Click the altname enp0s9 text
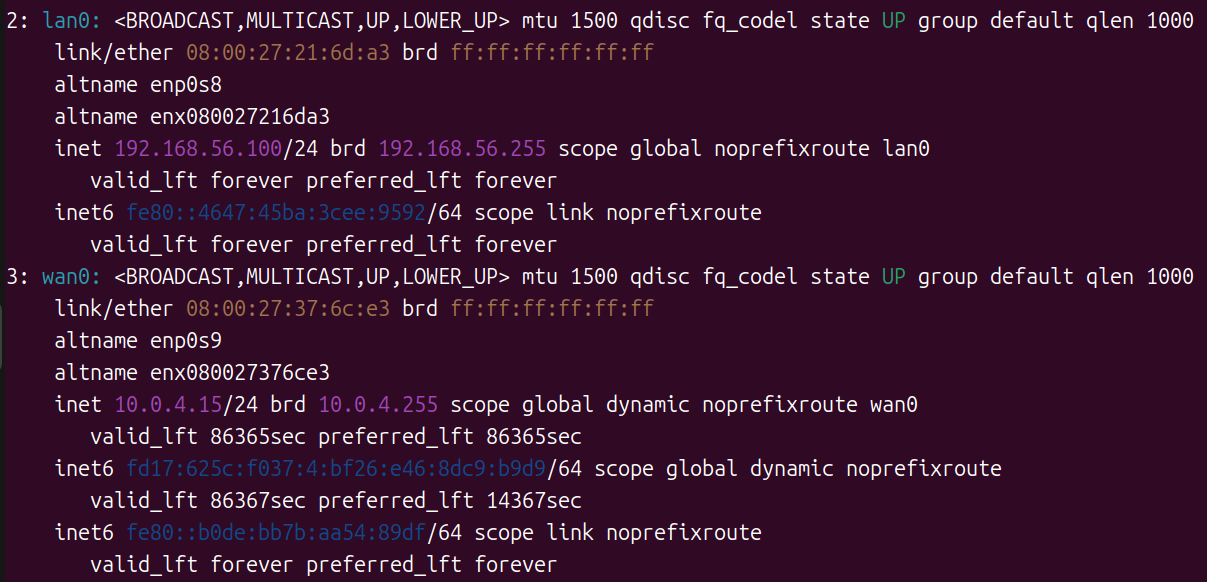Viewport: 1207px width, 582px height. pyautogui.click(x=186, y=341)
